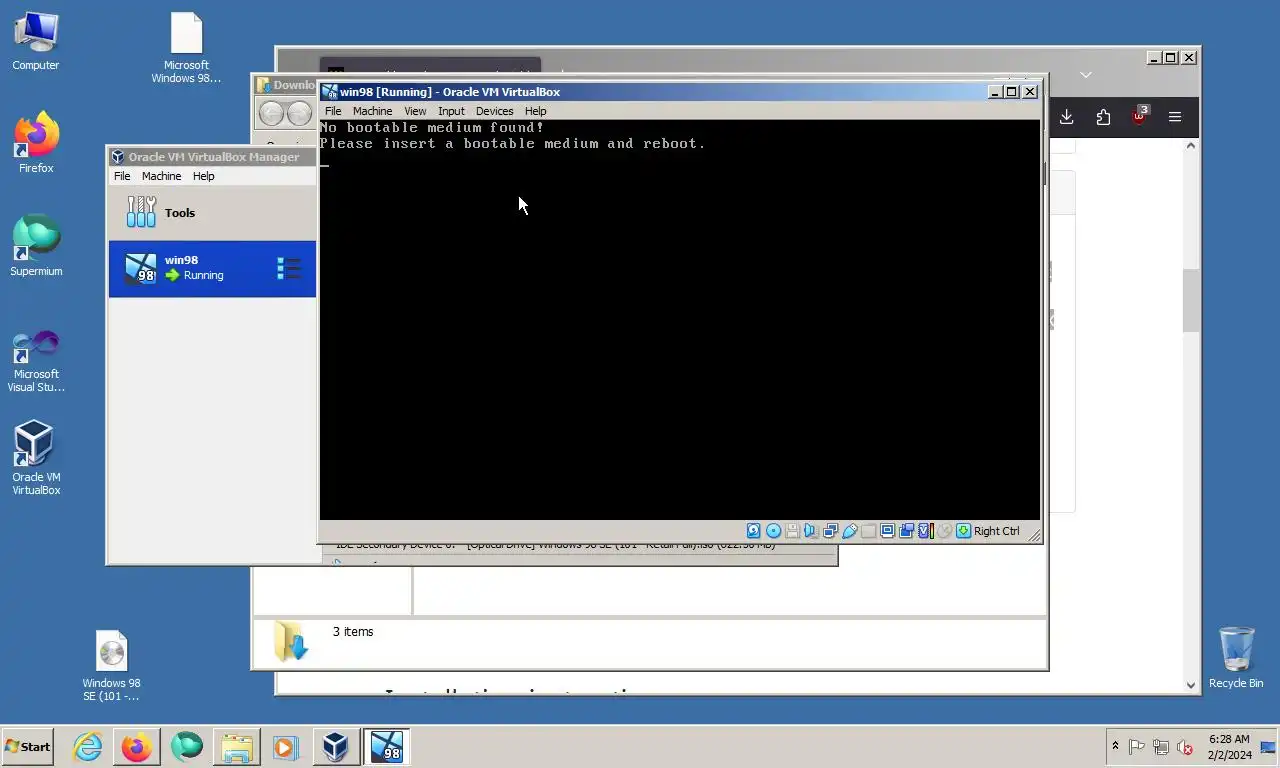Open Input menu in win98 VM window
Image resolution: width=1280 pixels, height=768 pixels.
pos(451,111)
